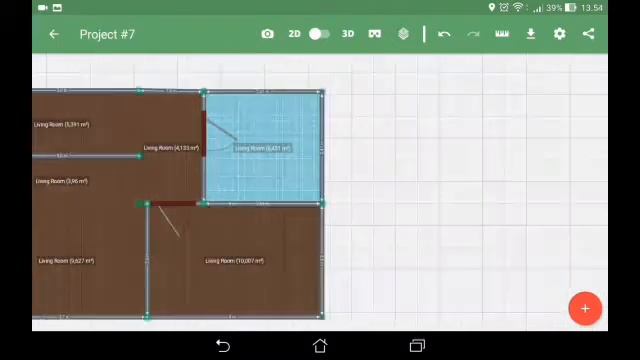Viewport: 640px width, 360px height.
Task: Undo the last action
Action: tap(444, 34)
